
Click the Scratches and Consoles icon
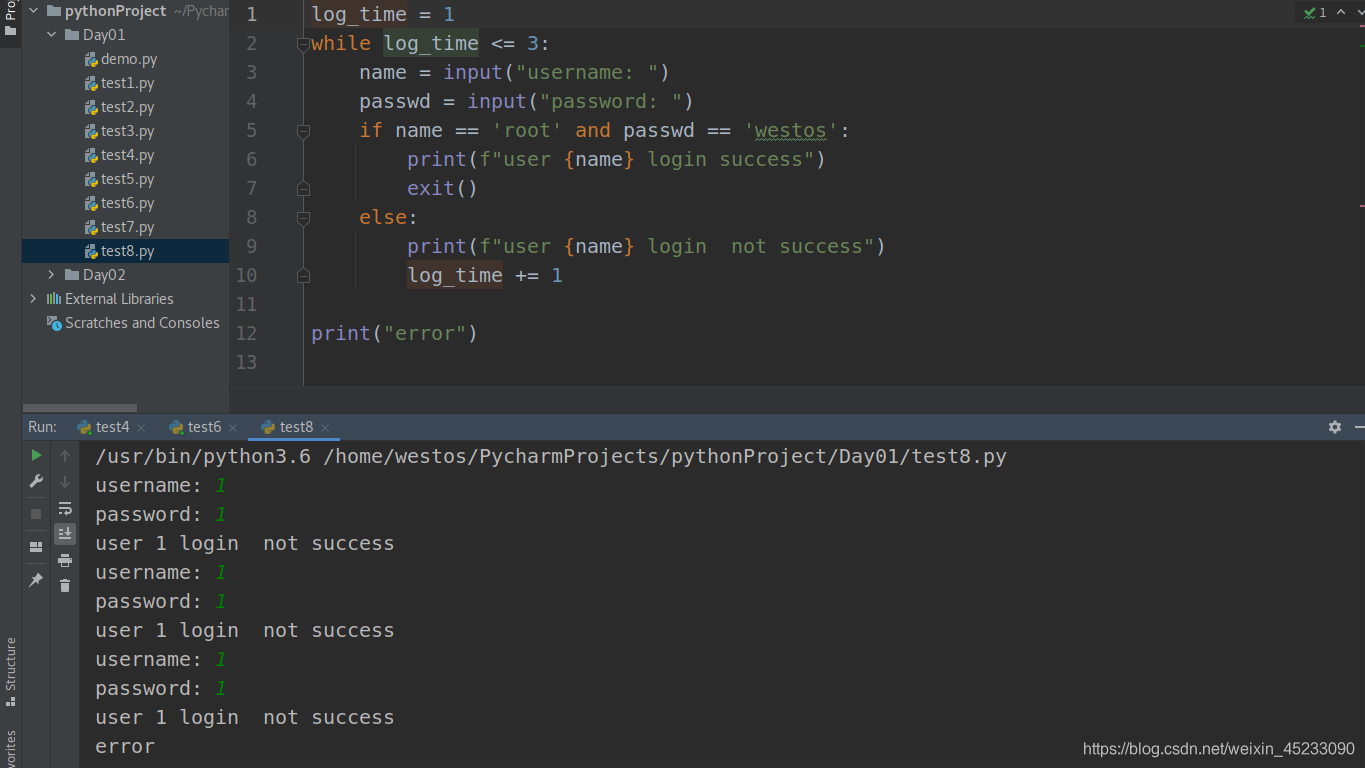click(54, 323)
